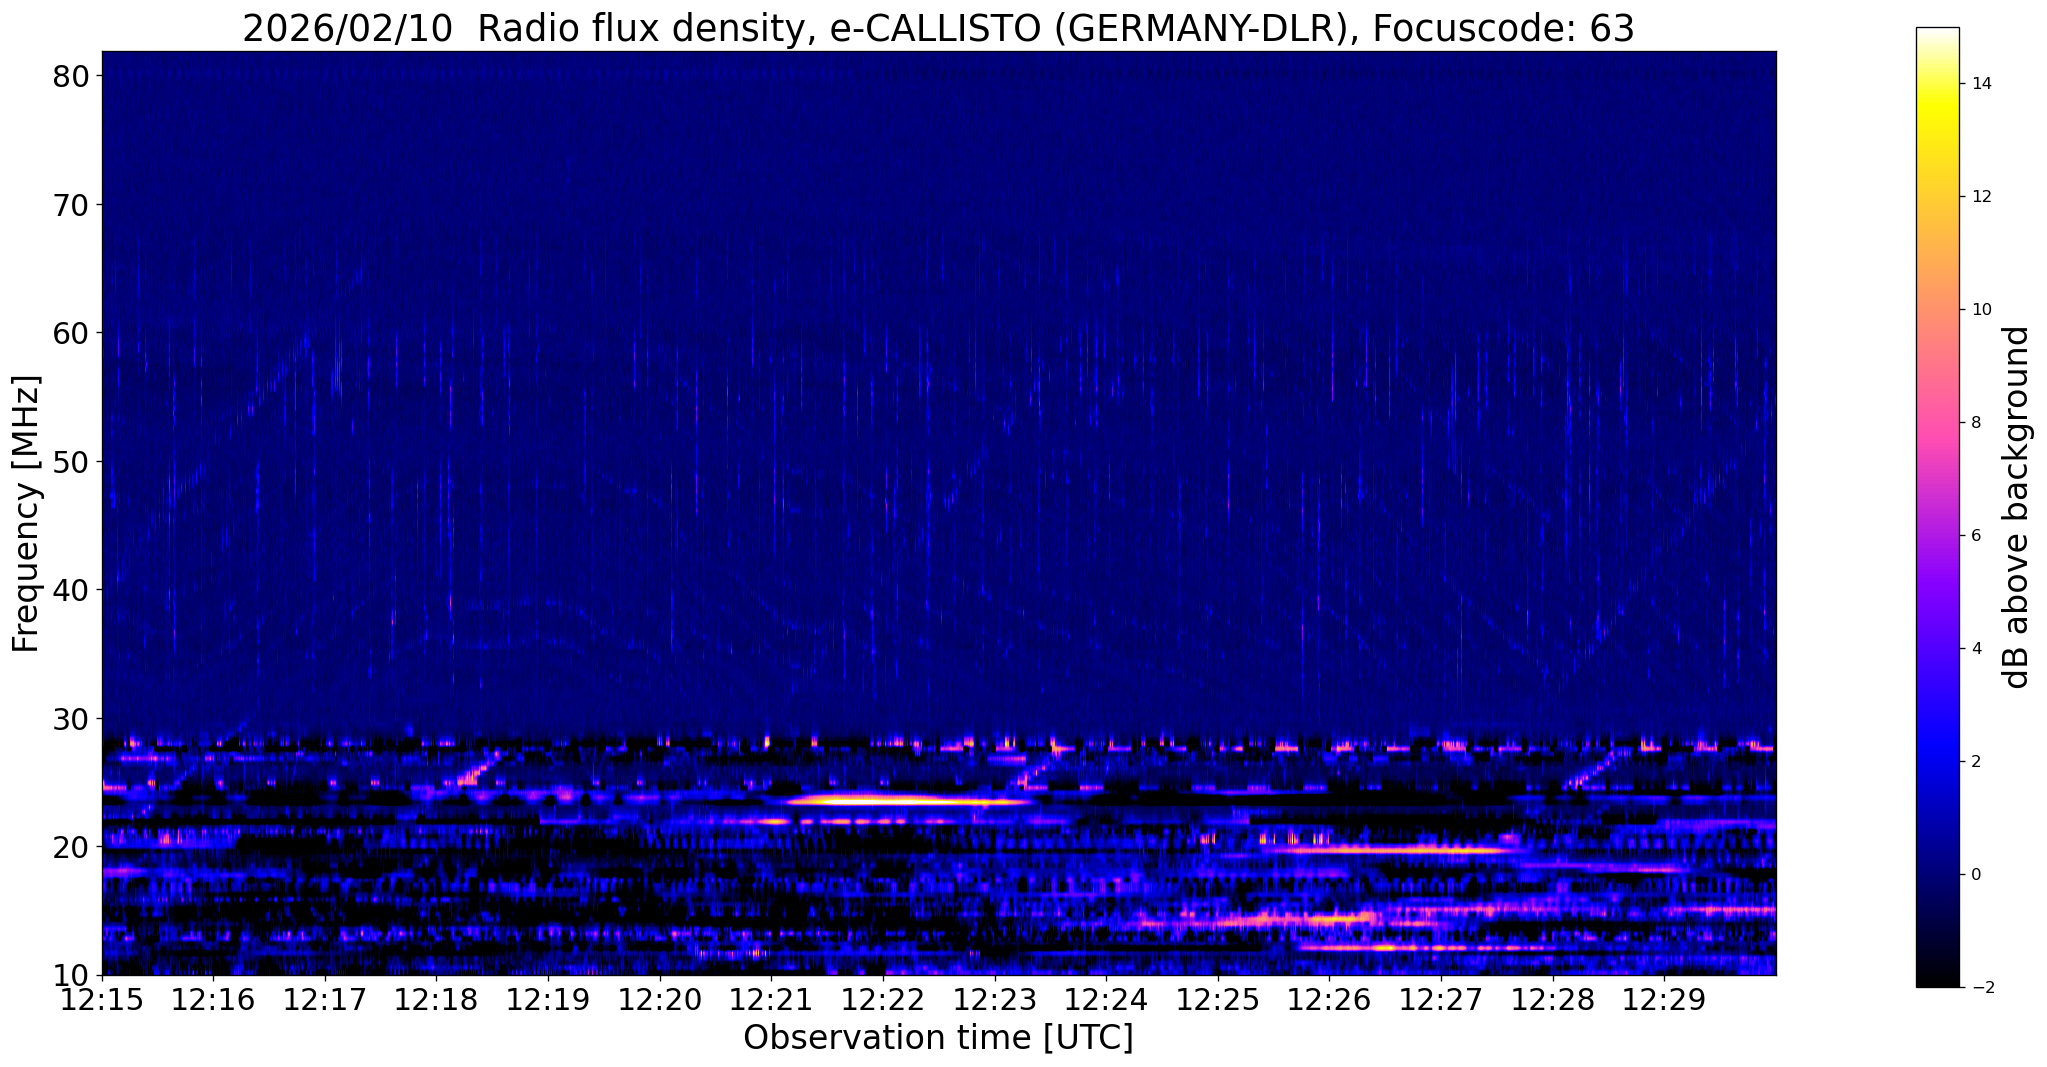Click the 12:29 time axis label
The height and width of the screenshot is (1067, 2047).
click(1664, 1000)
